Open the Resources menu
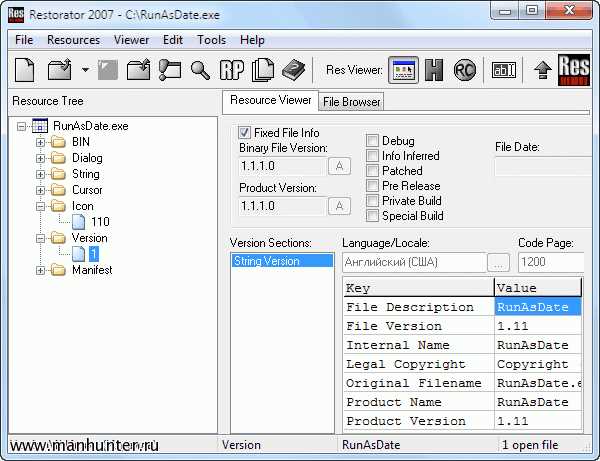Screen dimensions: 600x461 (x=73, y=40)
